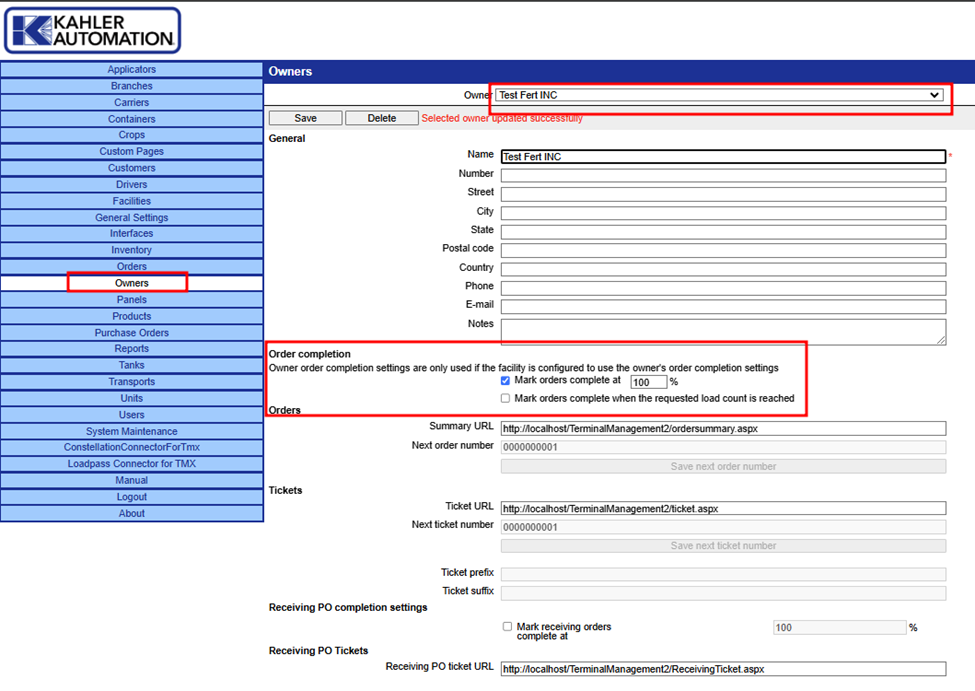975x691 pixels.
Task: Select Containers from the navigation menu
Action: point(131,119)
